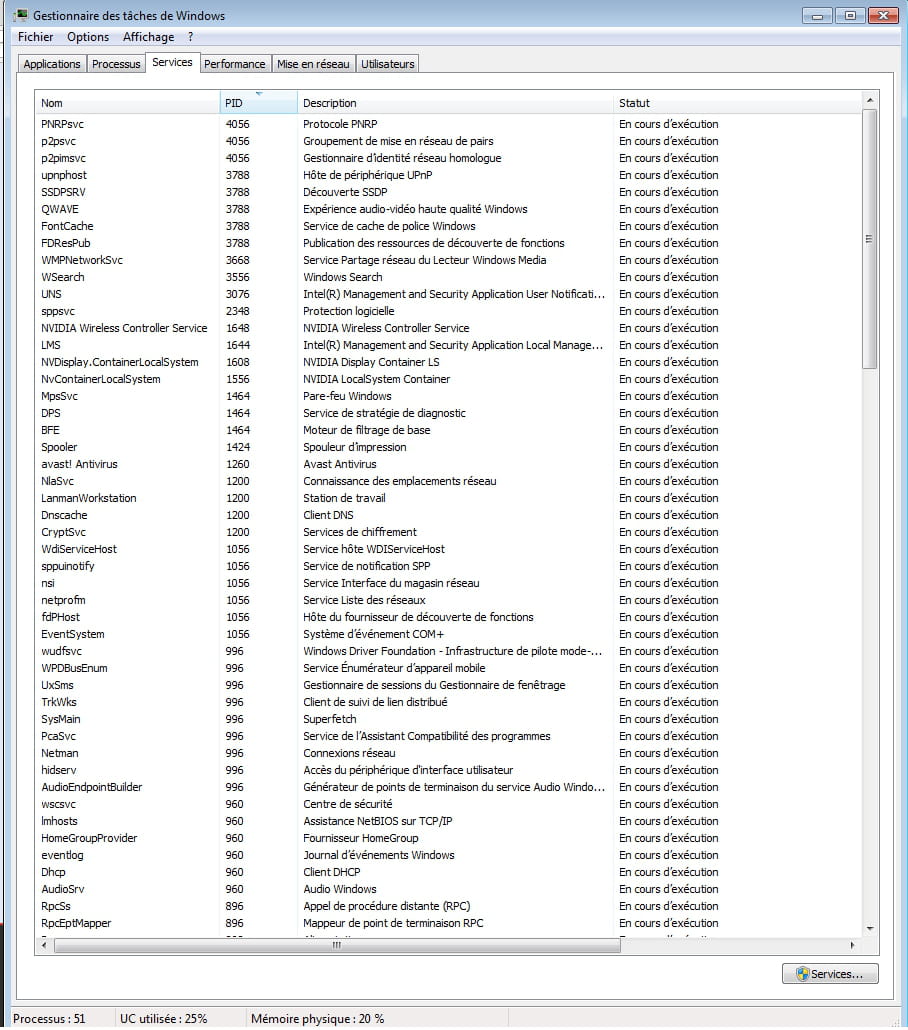The image size is (908, 1030).
Task: Sort by the Nom column header
Action: coord(127,103)
